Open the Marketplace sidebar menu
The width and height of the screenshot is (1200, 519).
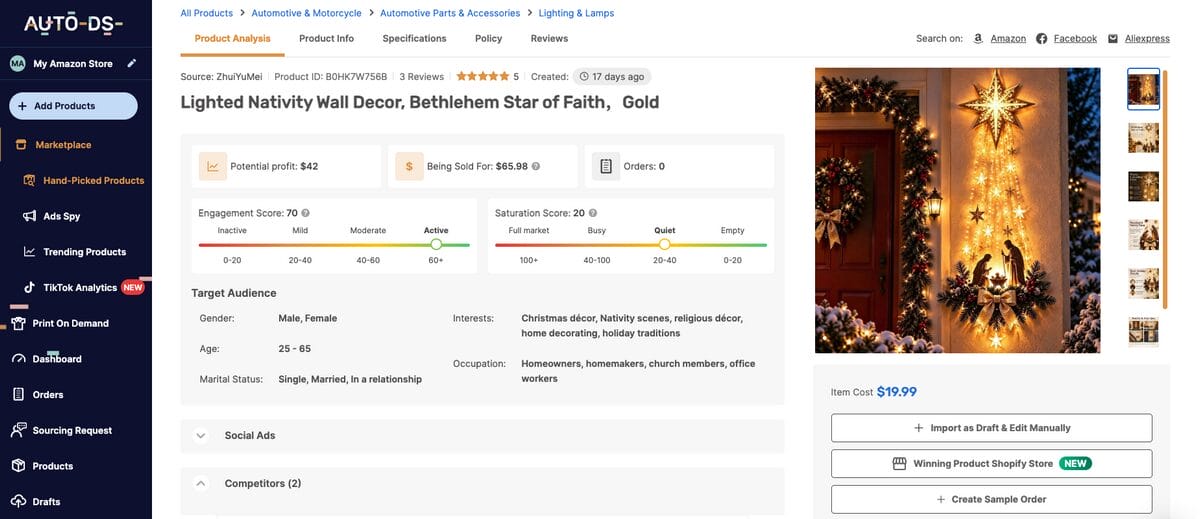[63, 145]
